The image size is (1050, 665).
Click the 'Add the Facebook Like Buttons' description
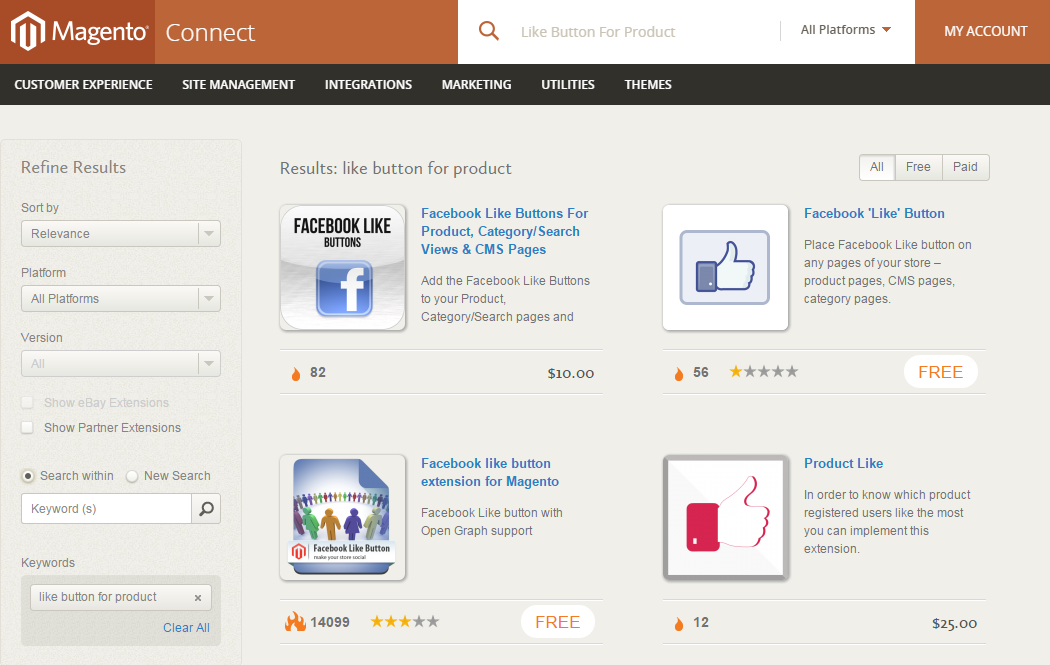pos(506,299)
